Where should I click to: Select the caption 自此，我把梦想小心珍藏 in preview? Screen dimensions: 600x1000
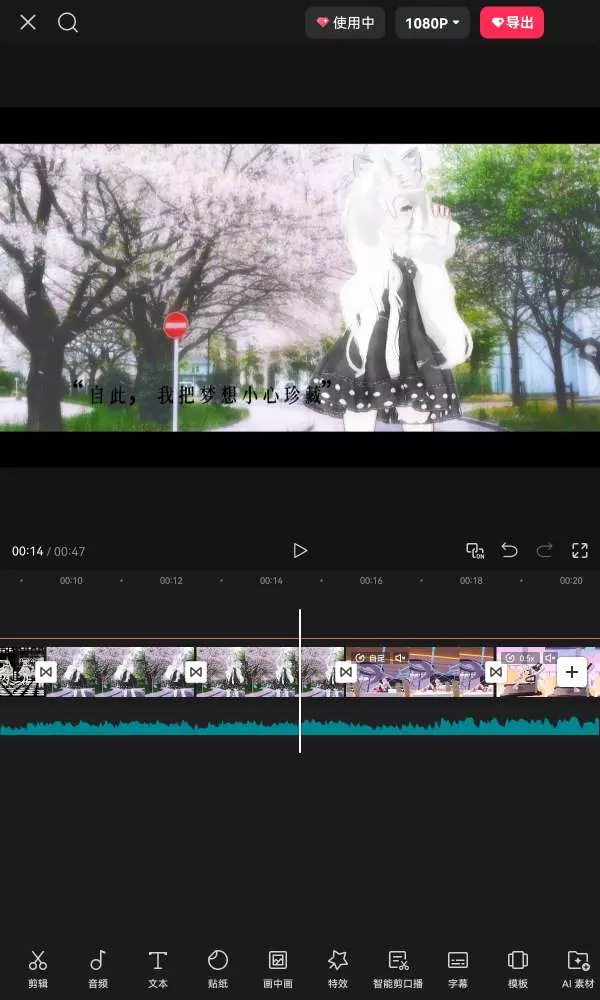click(x=204, y=393)
